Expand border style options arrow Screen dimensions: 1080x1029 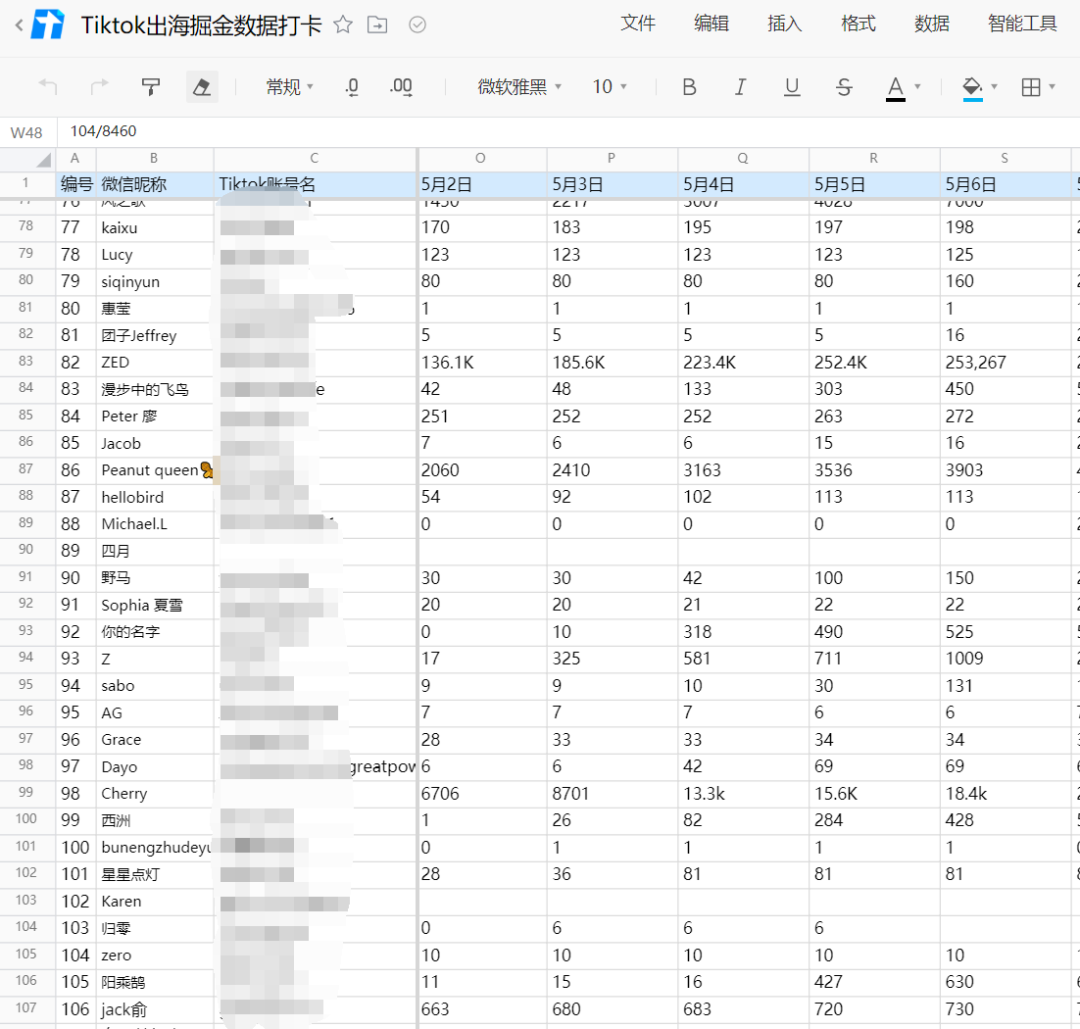pos(1052,87)
